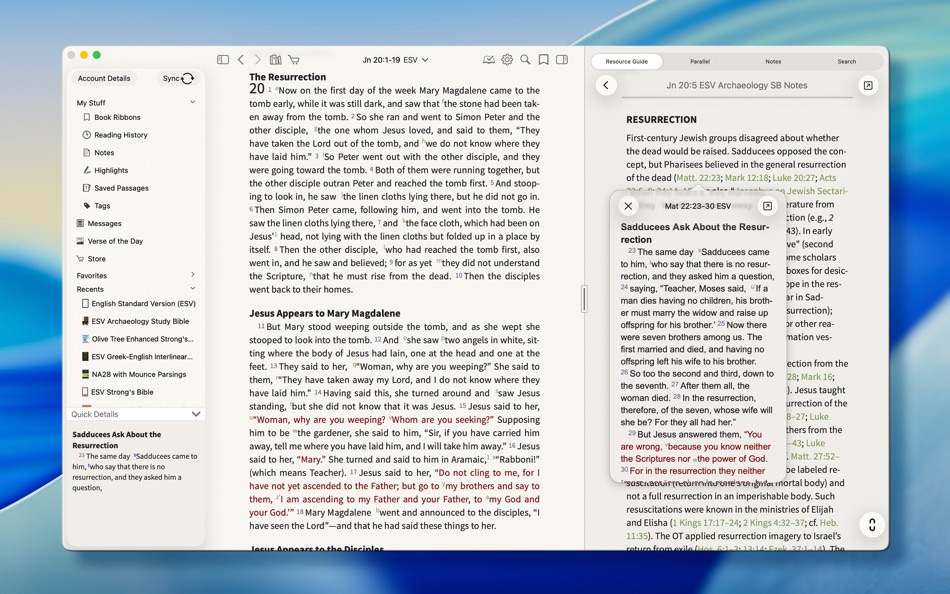Close the Mat 22:23-30 ESV popup
The width and height of the screenshot is (950, 594).
pyautogui.click(x=628, y=206)
